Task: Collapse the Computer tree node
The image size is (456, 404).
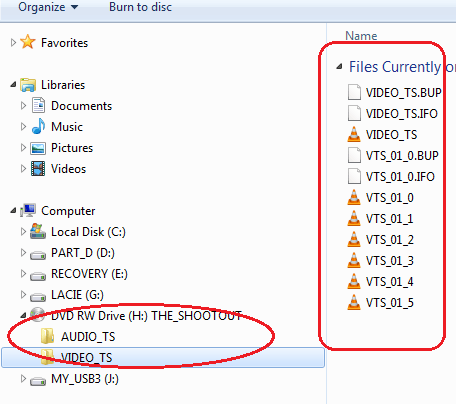Action: pos(13,211)
